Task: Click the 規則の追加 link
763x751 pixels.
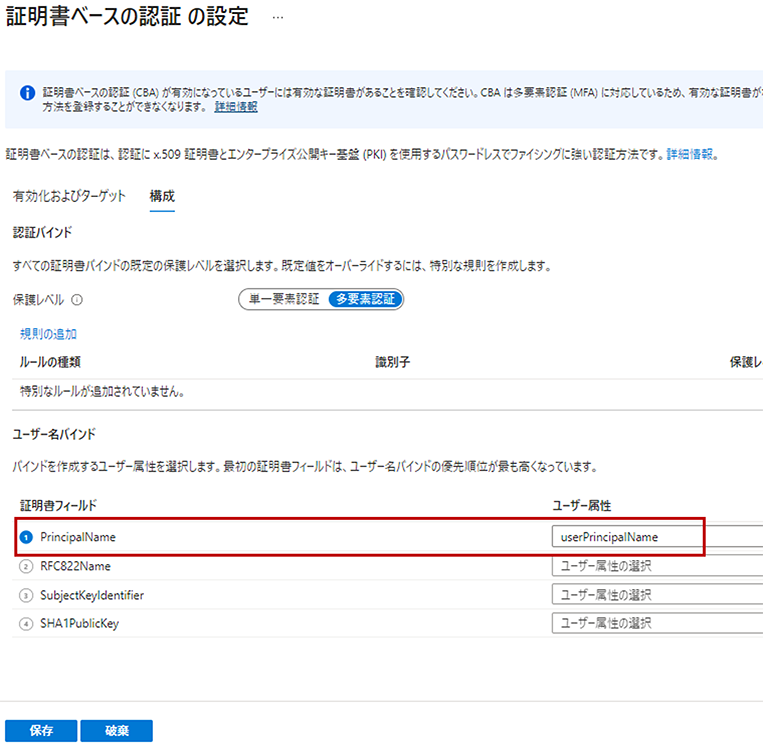Action: [48, 334]
